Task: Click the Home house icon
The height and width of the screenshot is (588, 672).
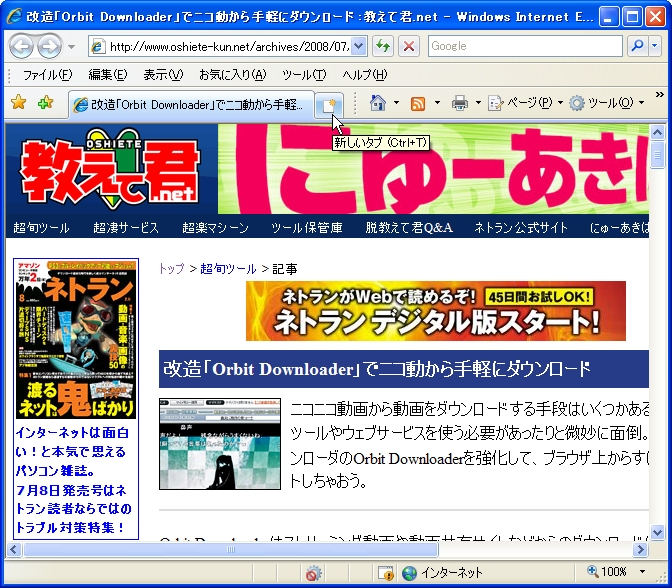Action: [x=378, y=103]
